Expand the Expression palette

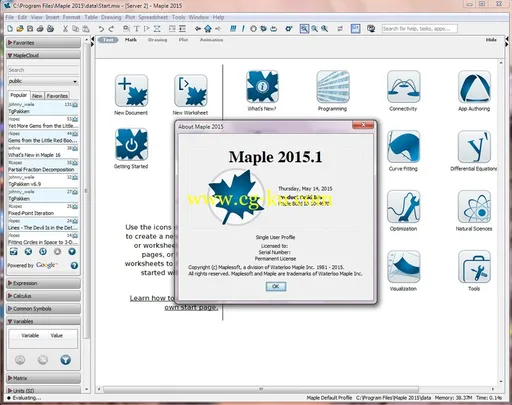click(43, 283)
